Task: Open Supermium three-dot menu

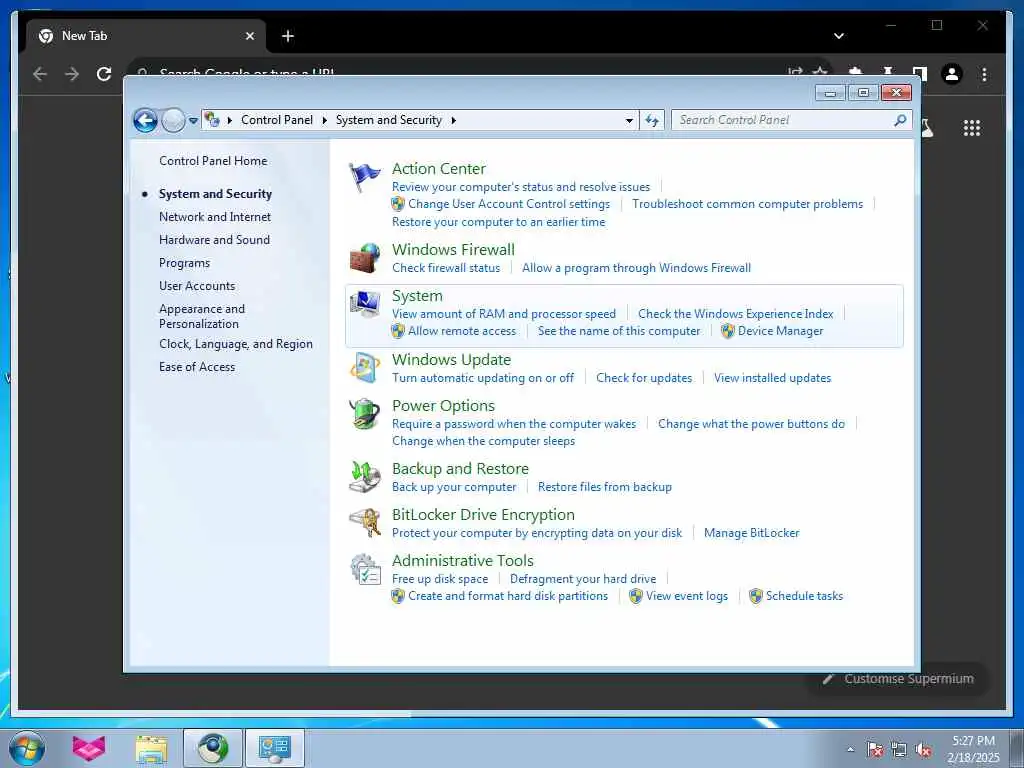Action: 984,74
